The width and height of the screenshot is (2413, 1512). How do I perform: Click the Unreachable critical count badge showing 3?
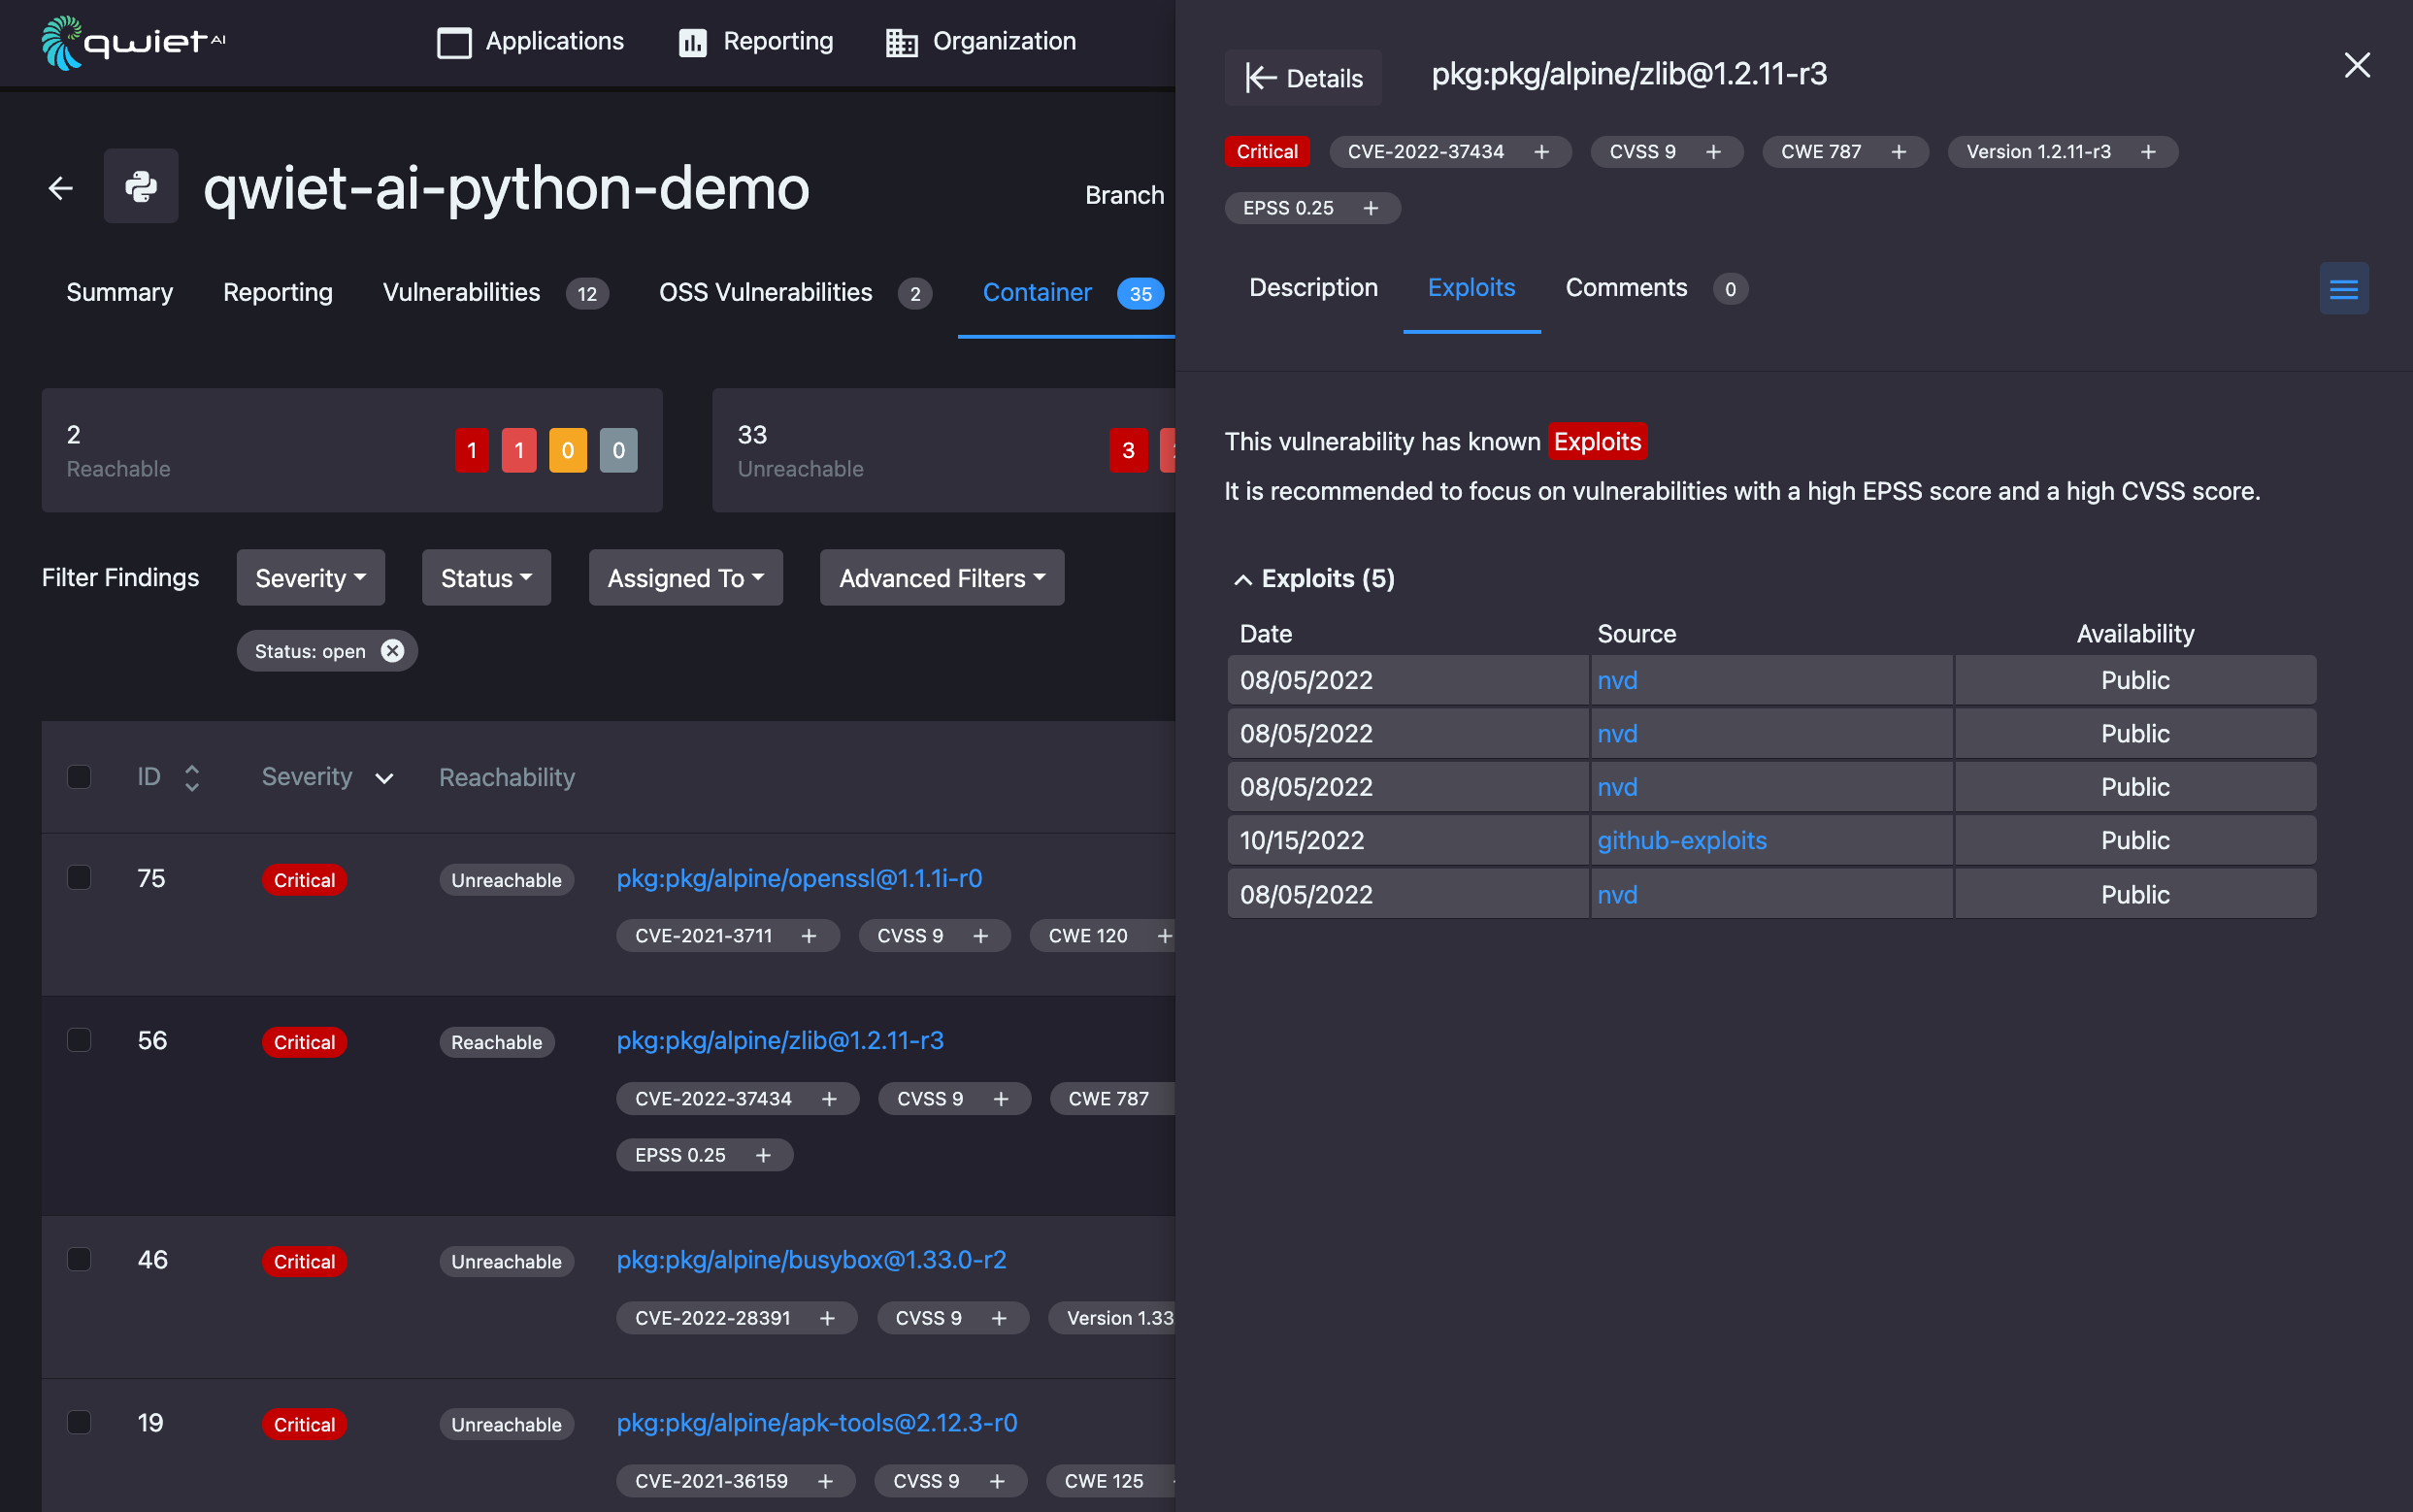pos(1128,450)
